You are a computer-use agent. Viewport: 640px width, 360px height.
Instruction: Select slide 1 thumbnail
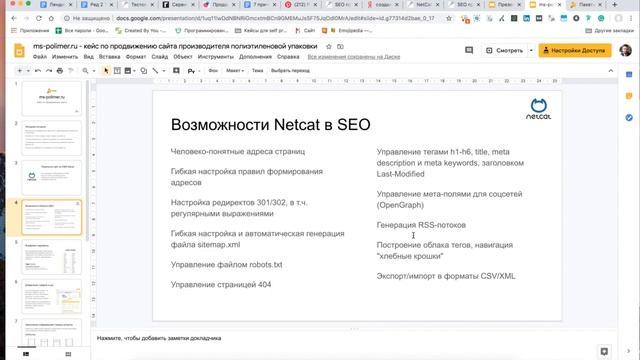pyautogui.click(x=51, y=98)
